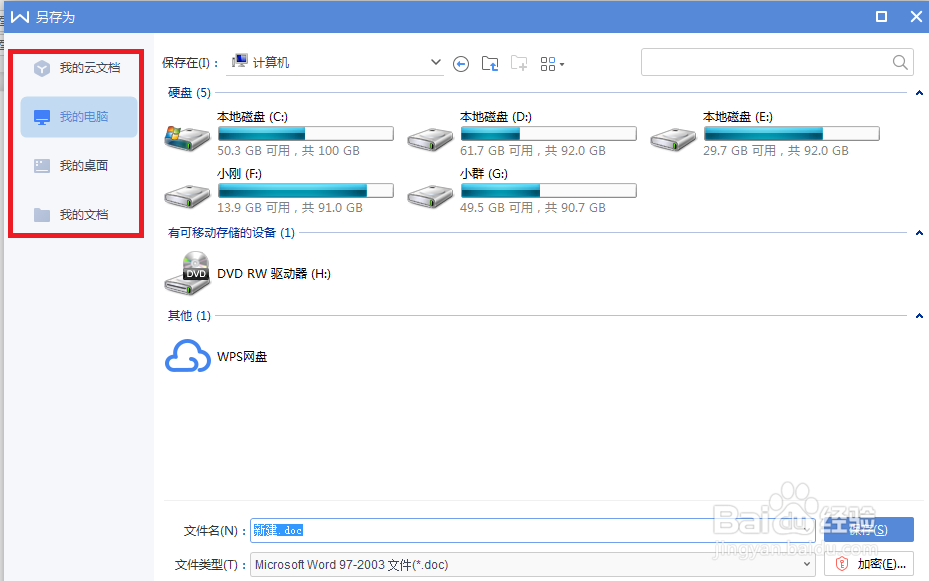Go to 我的桌面 location
The height and width of the screenshot is (581, 929).
point(79,166)
